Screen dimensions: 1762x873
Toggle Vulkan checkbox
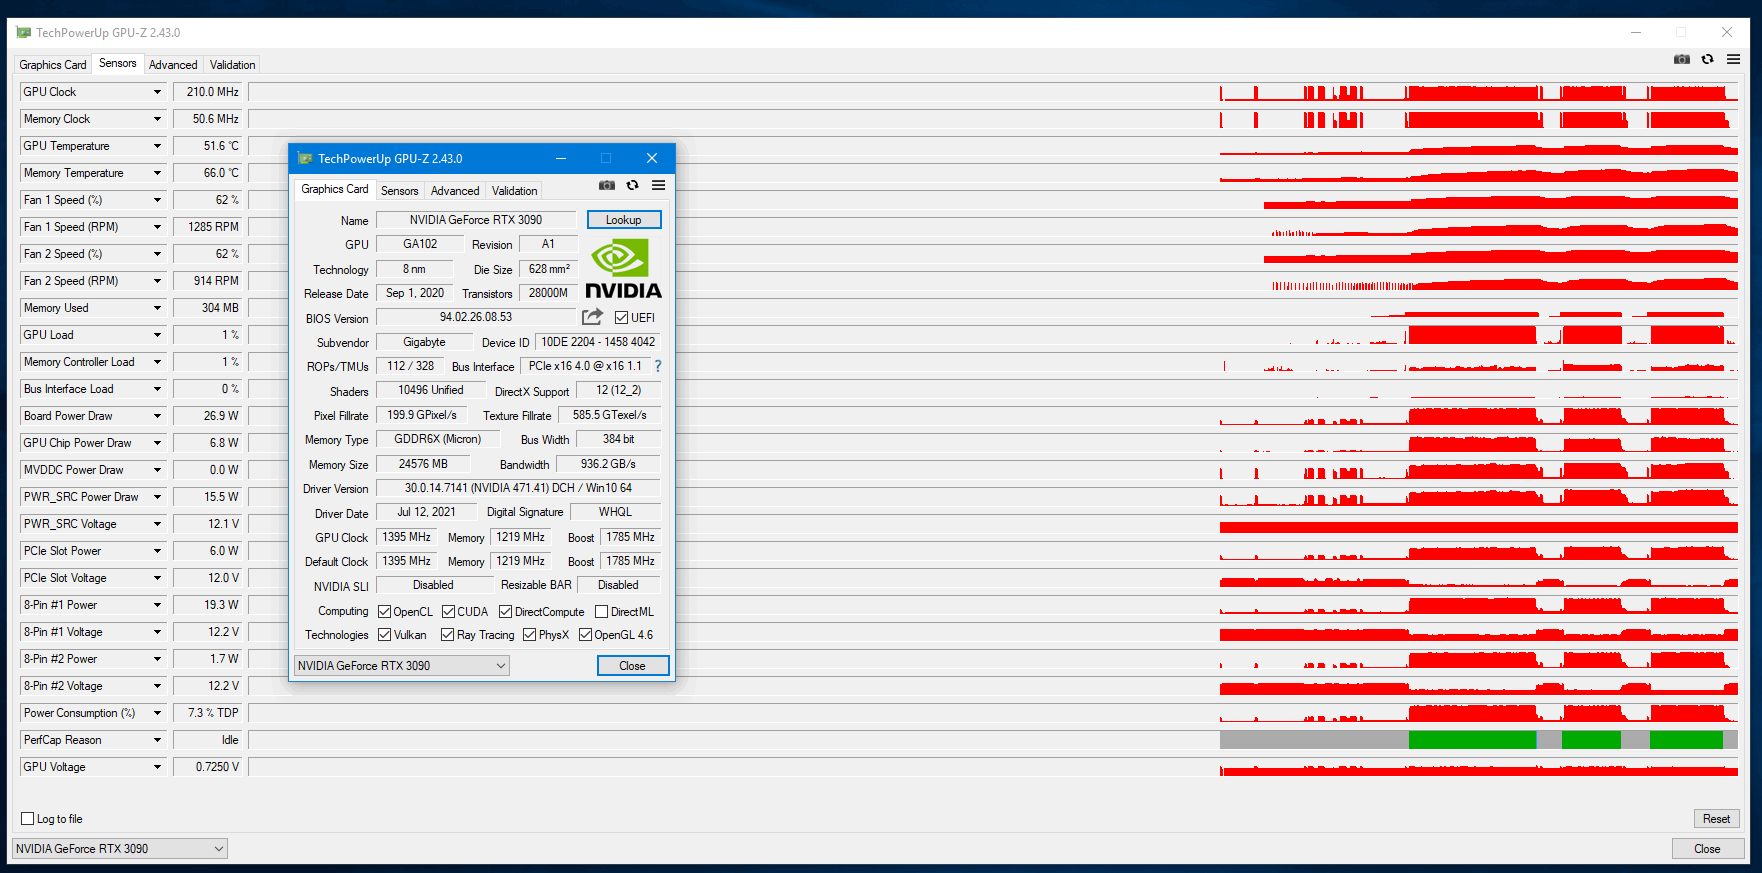(385, 635)
